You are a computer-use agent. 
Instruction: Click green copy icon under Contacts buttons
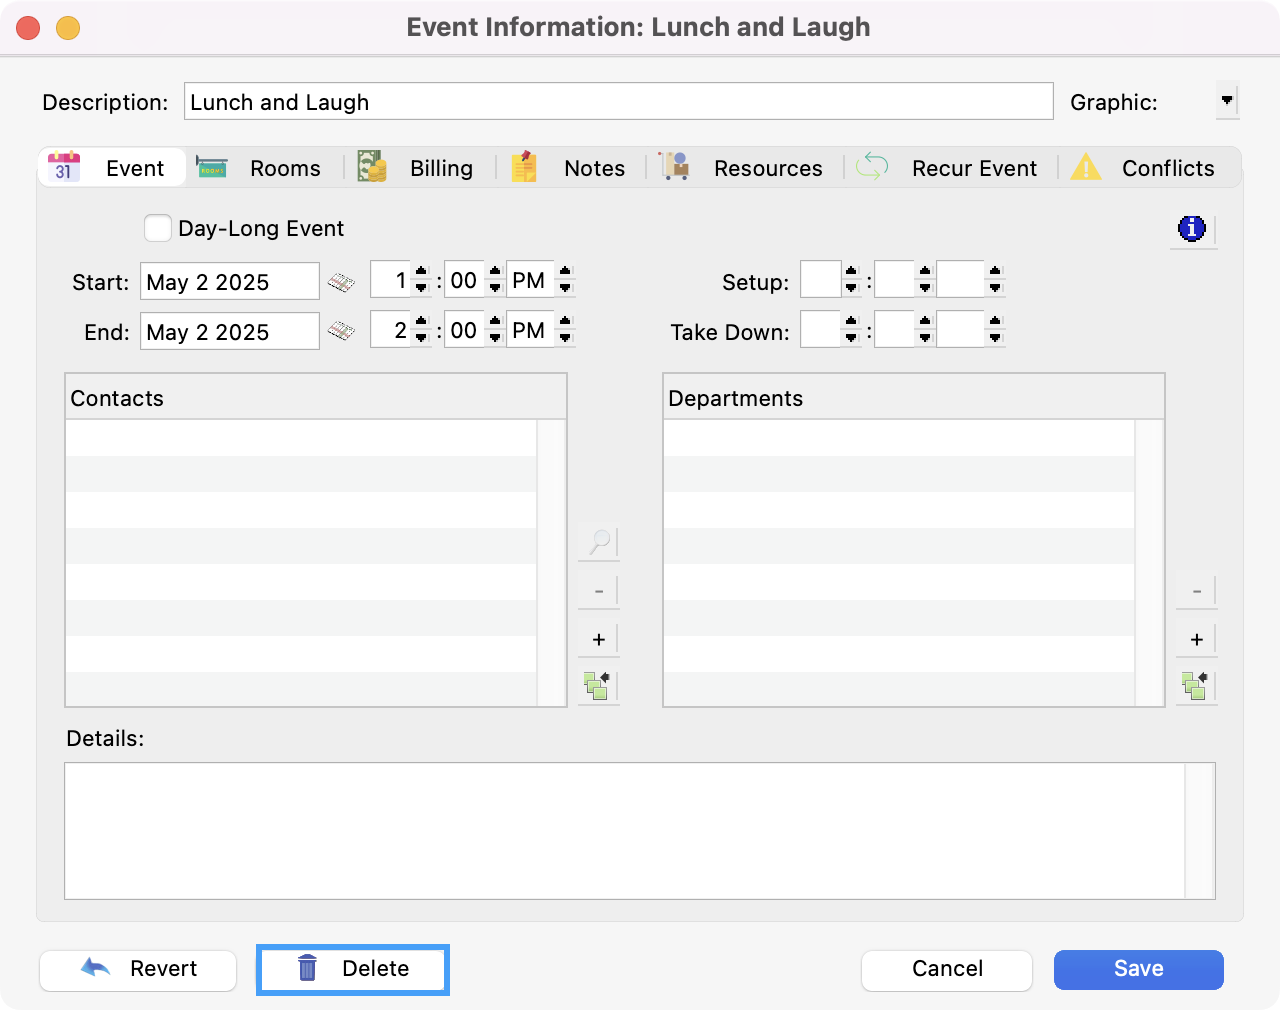click(598, 686)
